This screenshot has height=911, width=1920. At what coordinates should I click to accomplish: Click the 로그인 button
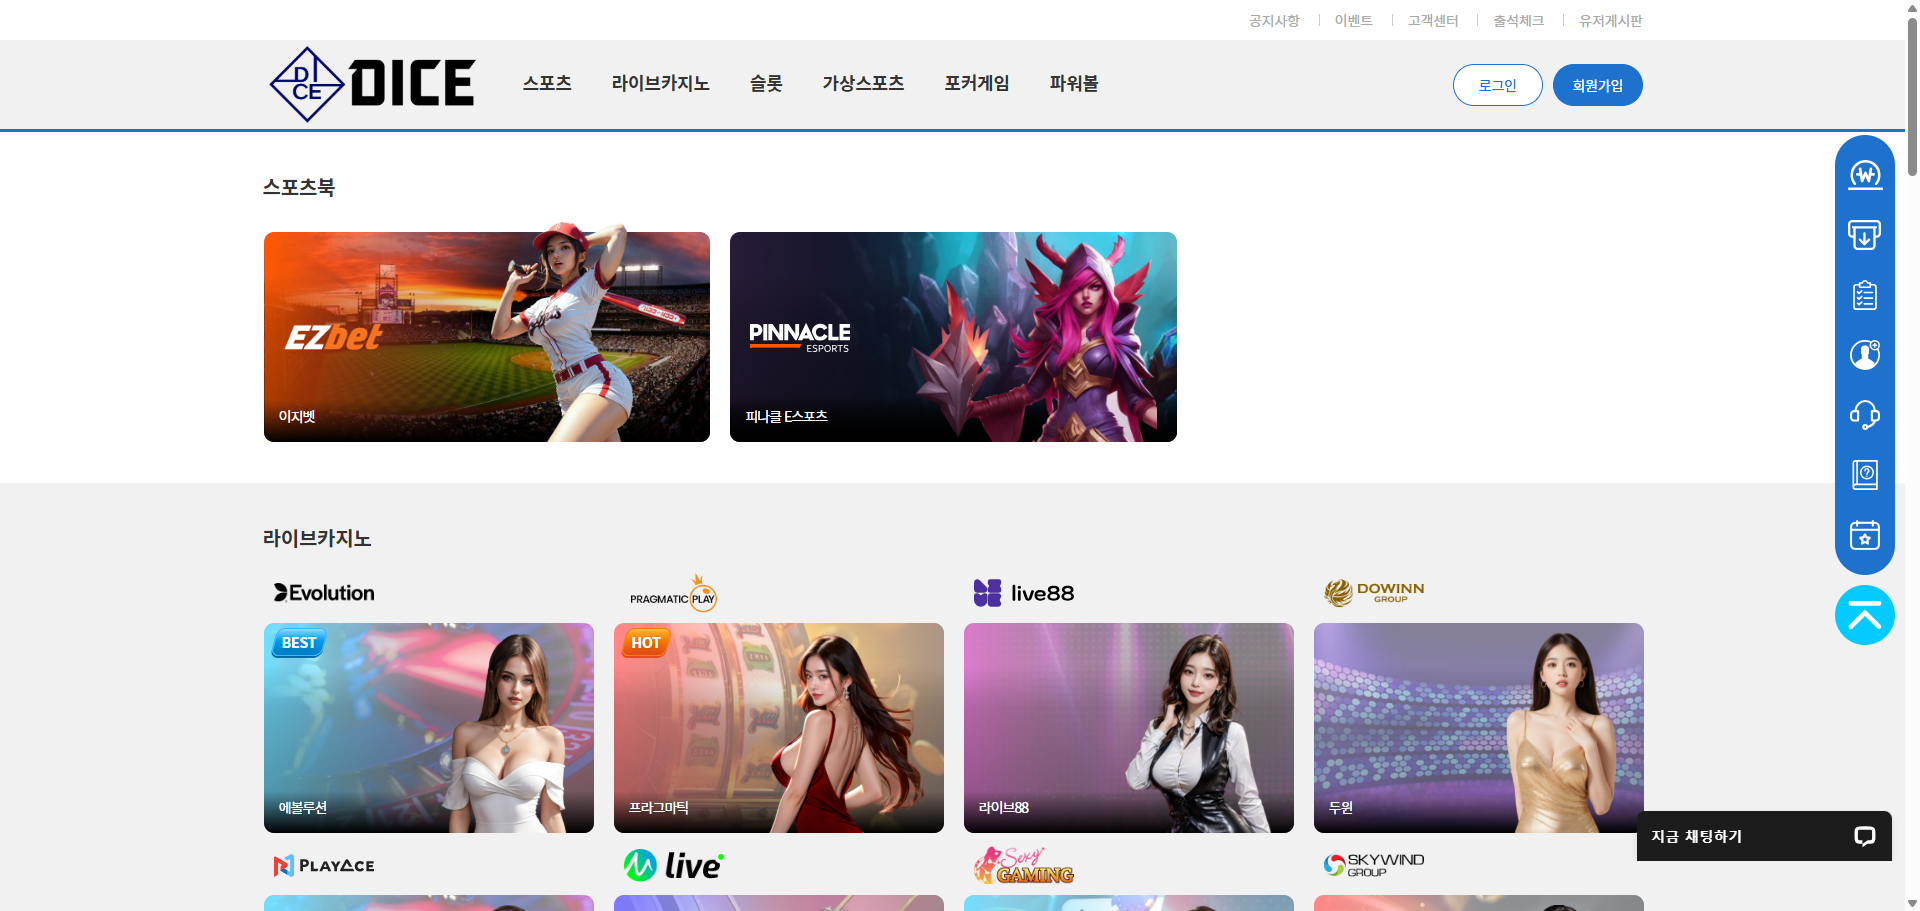point(1498,85)
